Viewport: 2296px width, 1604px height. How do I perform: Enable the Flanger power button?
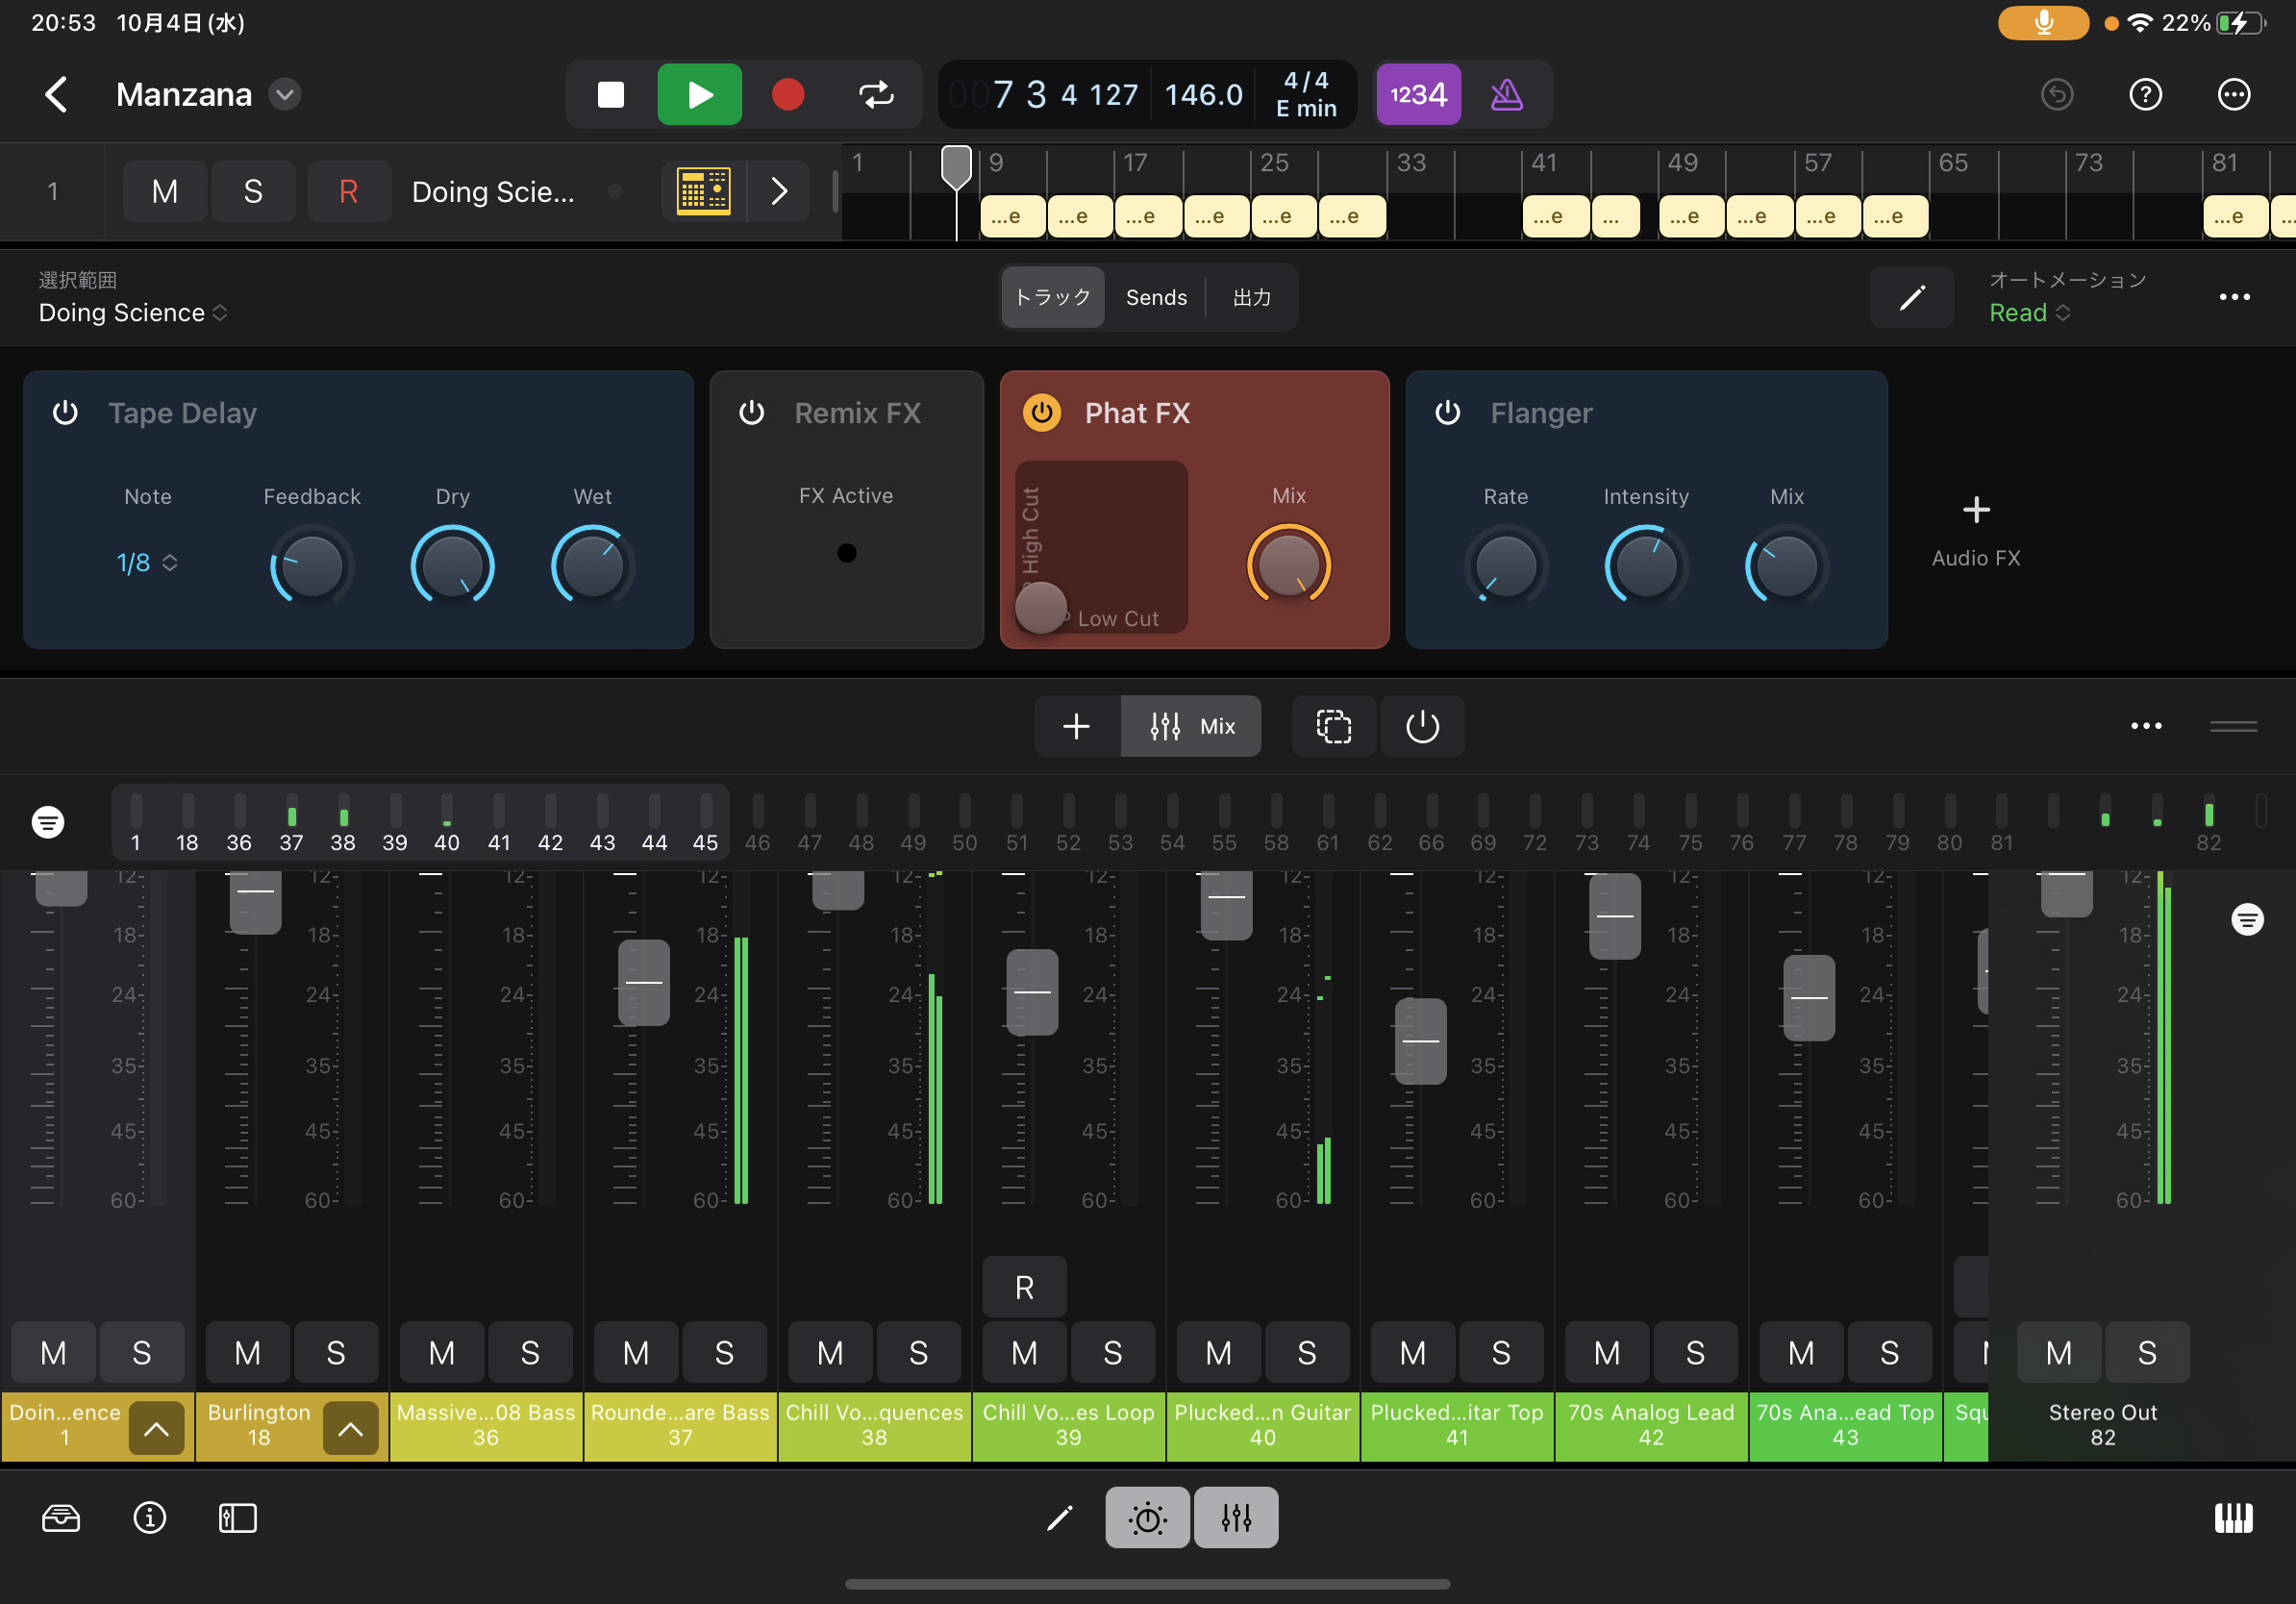1447,413
